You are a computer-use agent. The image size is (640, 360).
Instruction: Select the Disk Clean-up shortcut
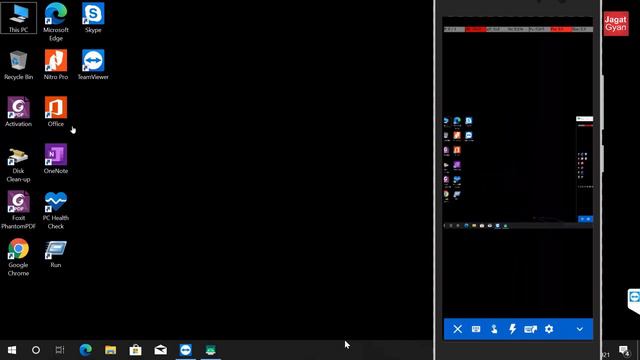click(18, 163)
